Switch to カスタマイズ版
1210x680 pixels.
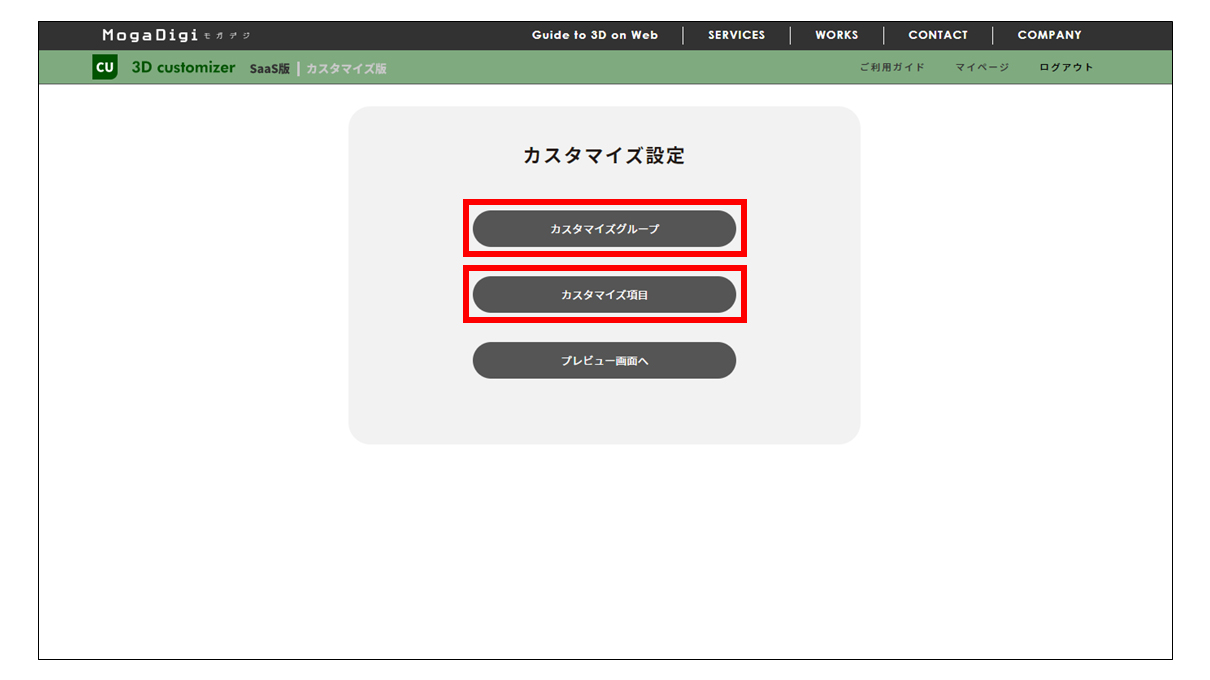[x=346, y=69]
